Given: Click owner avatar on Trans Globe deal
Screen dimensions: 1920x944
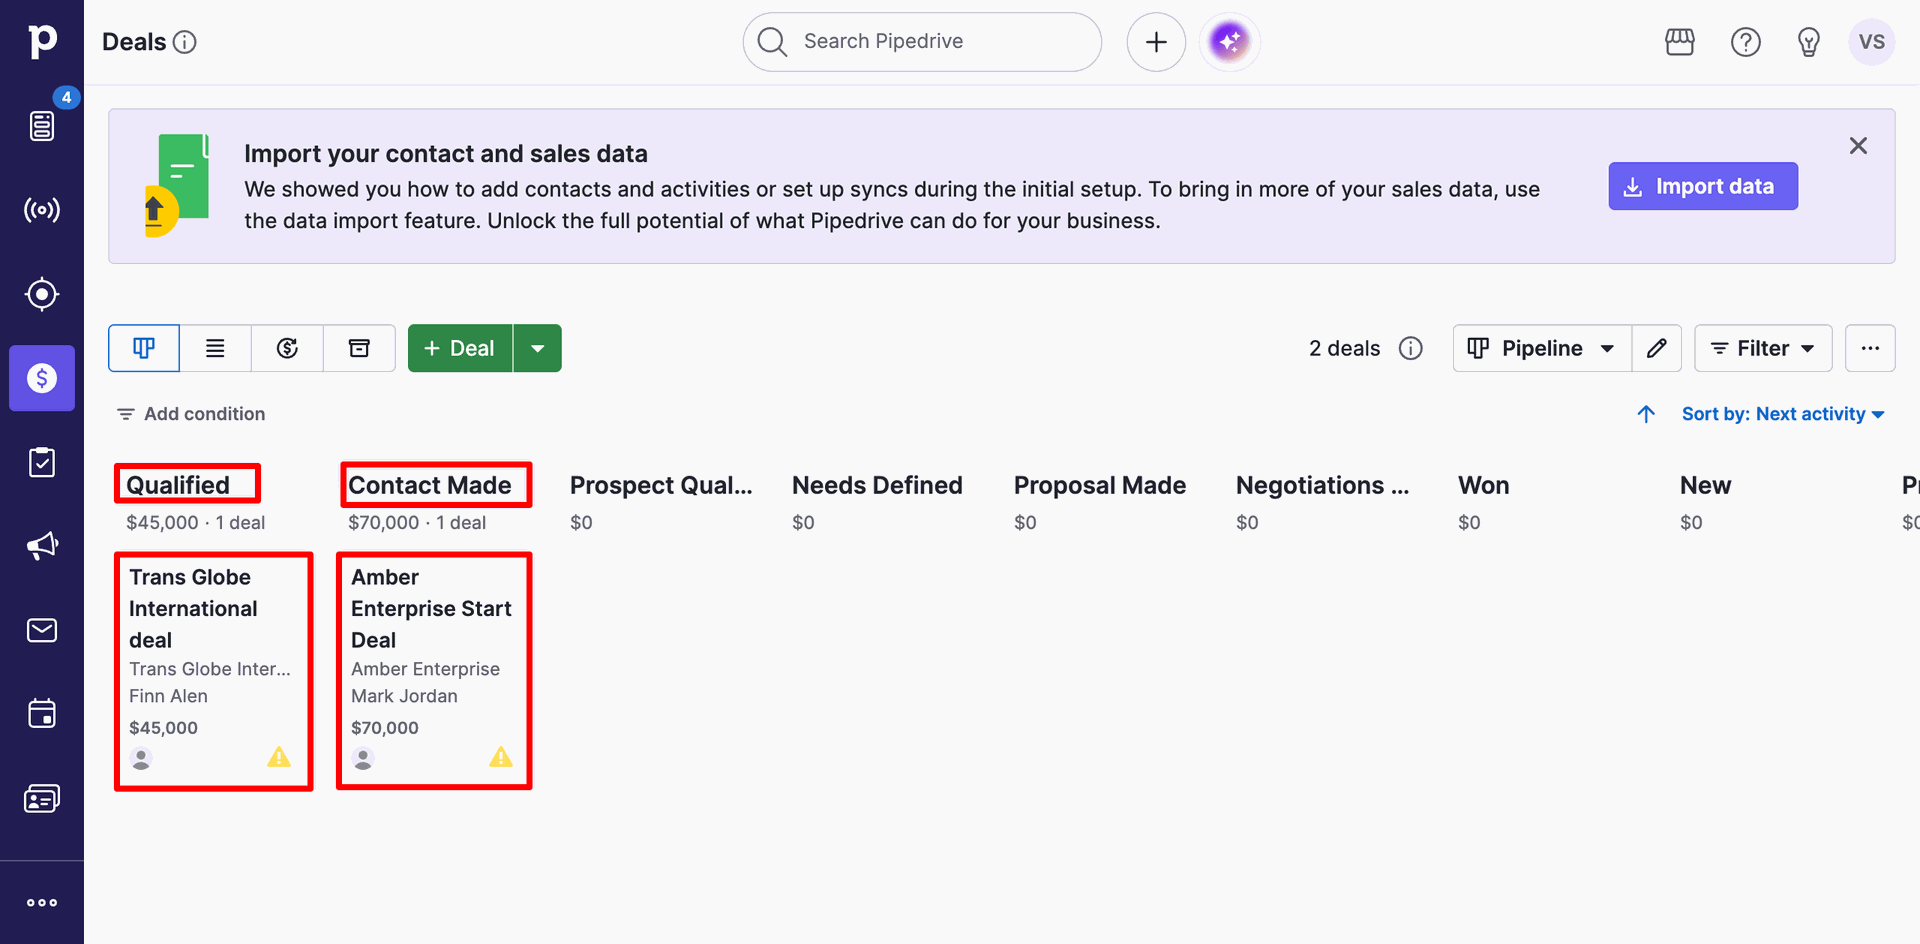Looking at the screenshot, I should [x=141, y=759].
